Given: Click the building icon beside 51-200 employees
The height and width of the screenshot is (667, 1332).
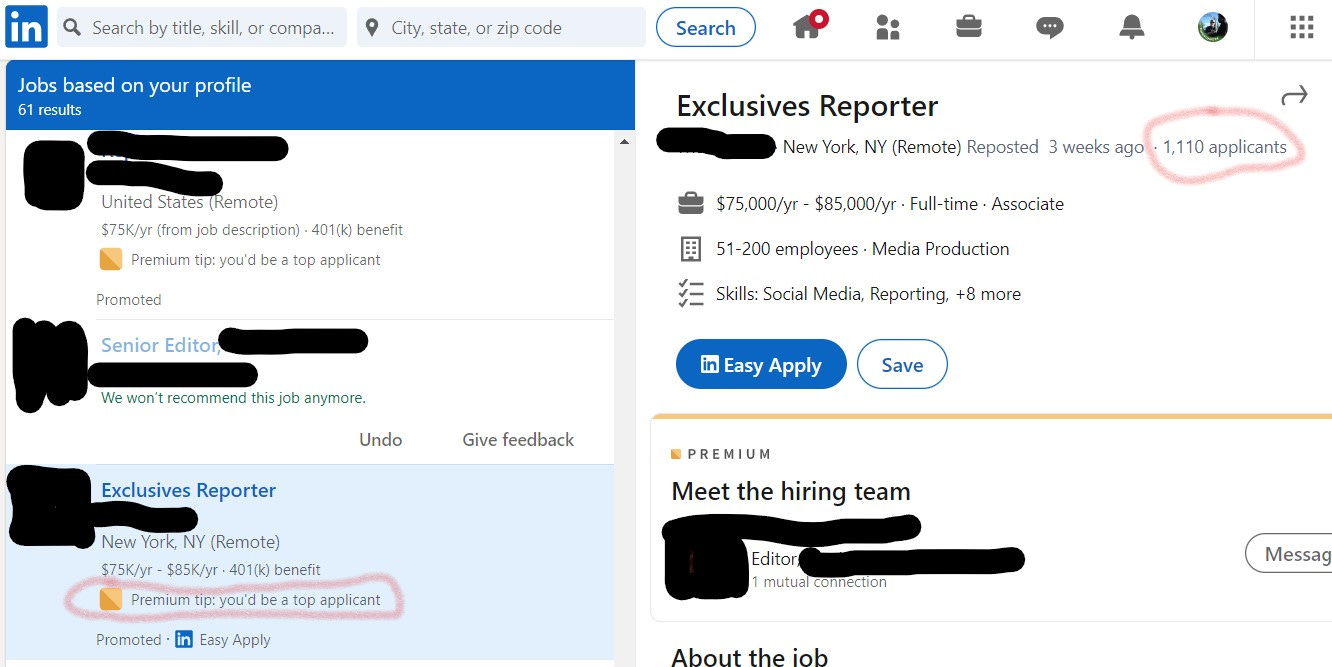Looking at the screenshot, I should tap(690, 249).
